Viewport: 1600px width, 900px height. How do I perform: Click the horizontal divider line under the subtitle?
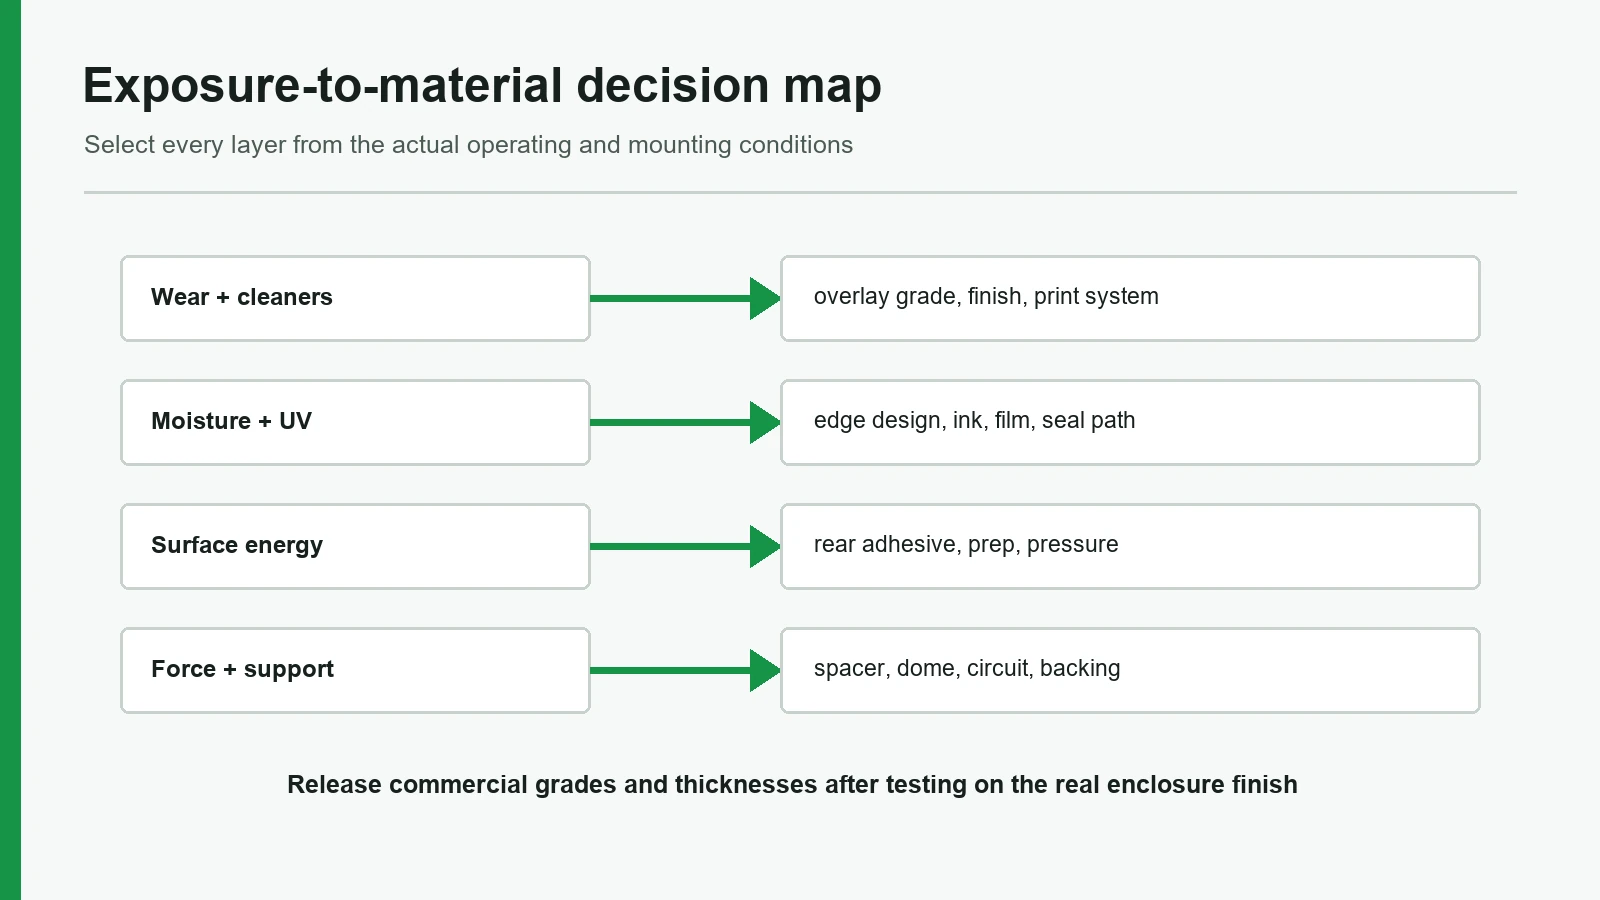click(x=800, y=192)
